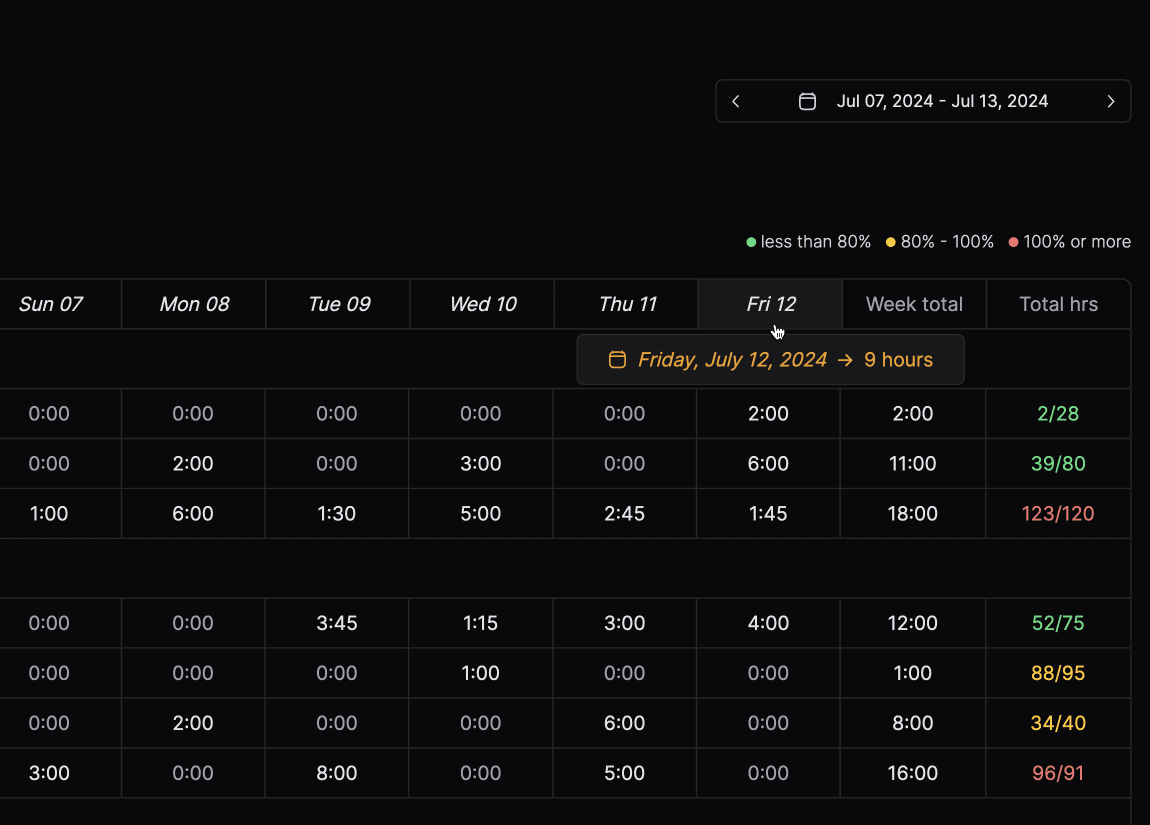The height and width of the screenshot is (825, 1150).
Task: Click total hours value 39/80
Action: pos(1058,463)
